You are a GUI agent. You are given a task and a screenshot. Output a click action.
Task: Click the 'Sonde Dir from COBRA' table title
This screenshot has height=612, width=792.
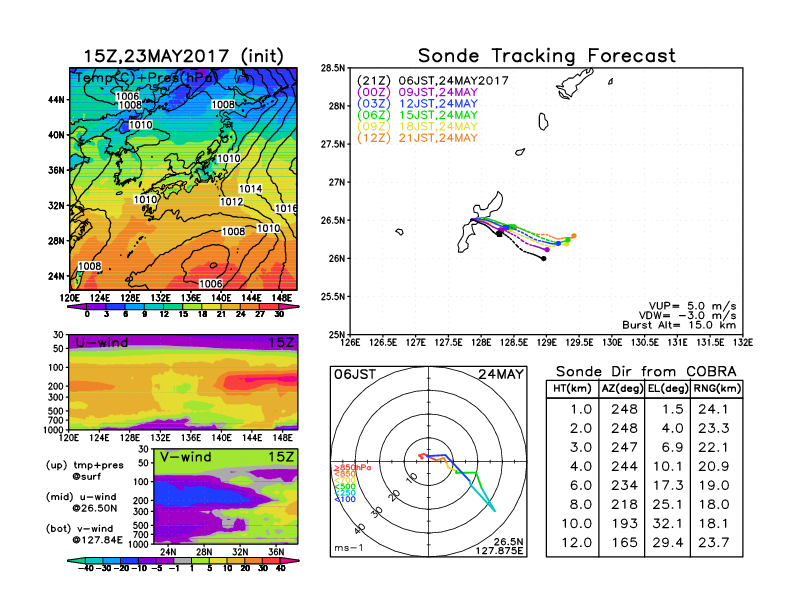tap(646, 372)
